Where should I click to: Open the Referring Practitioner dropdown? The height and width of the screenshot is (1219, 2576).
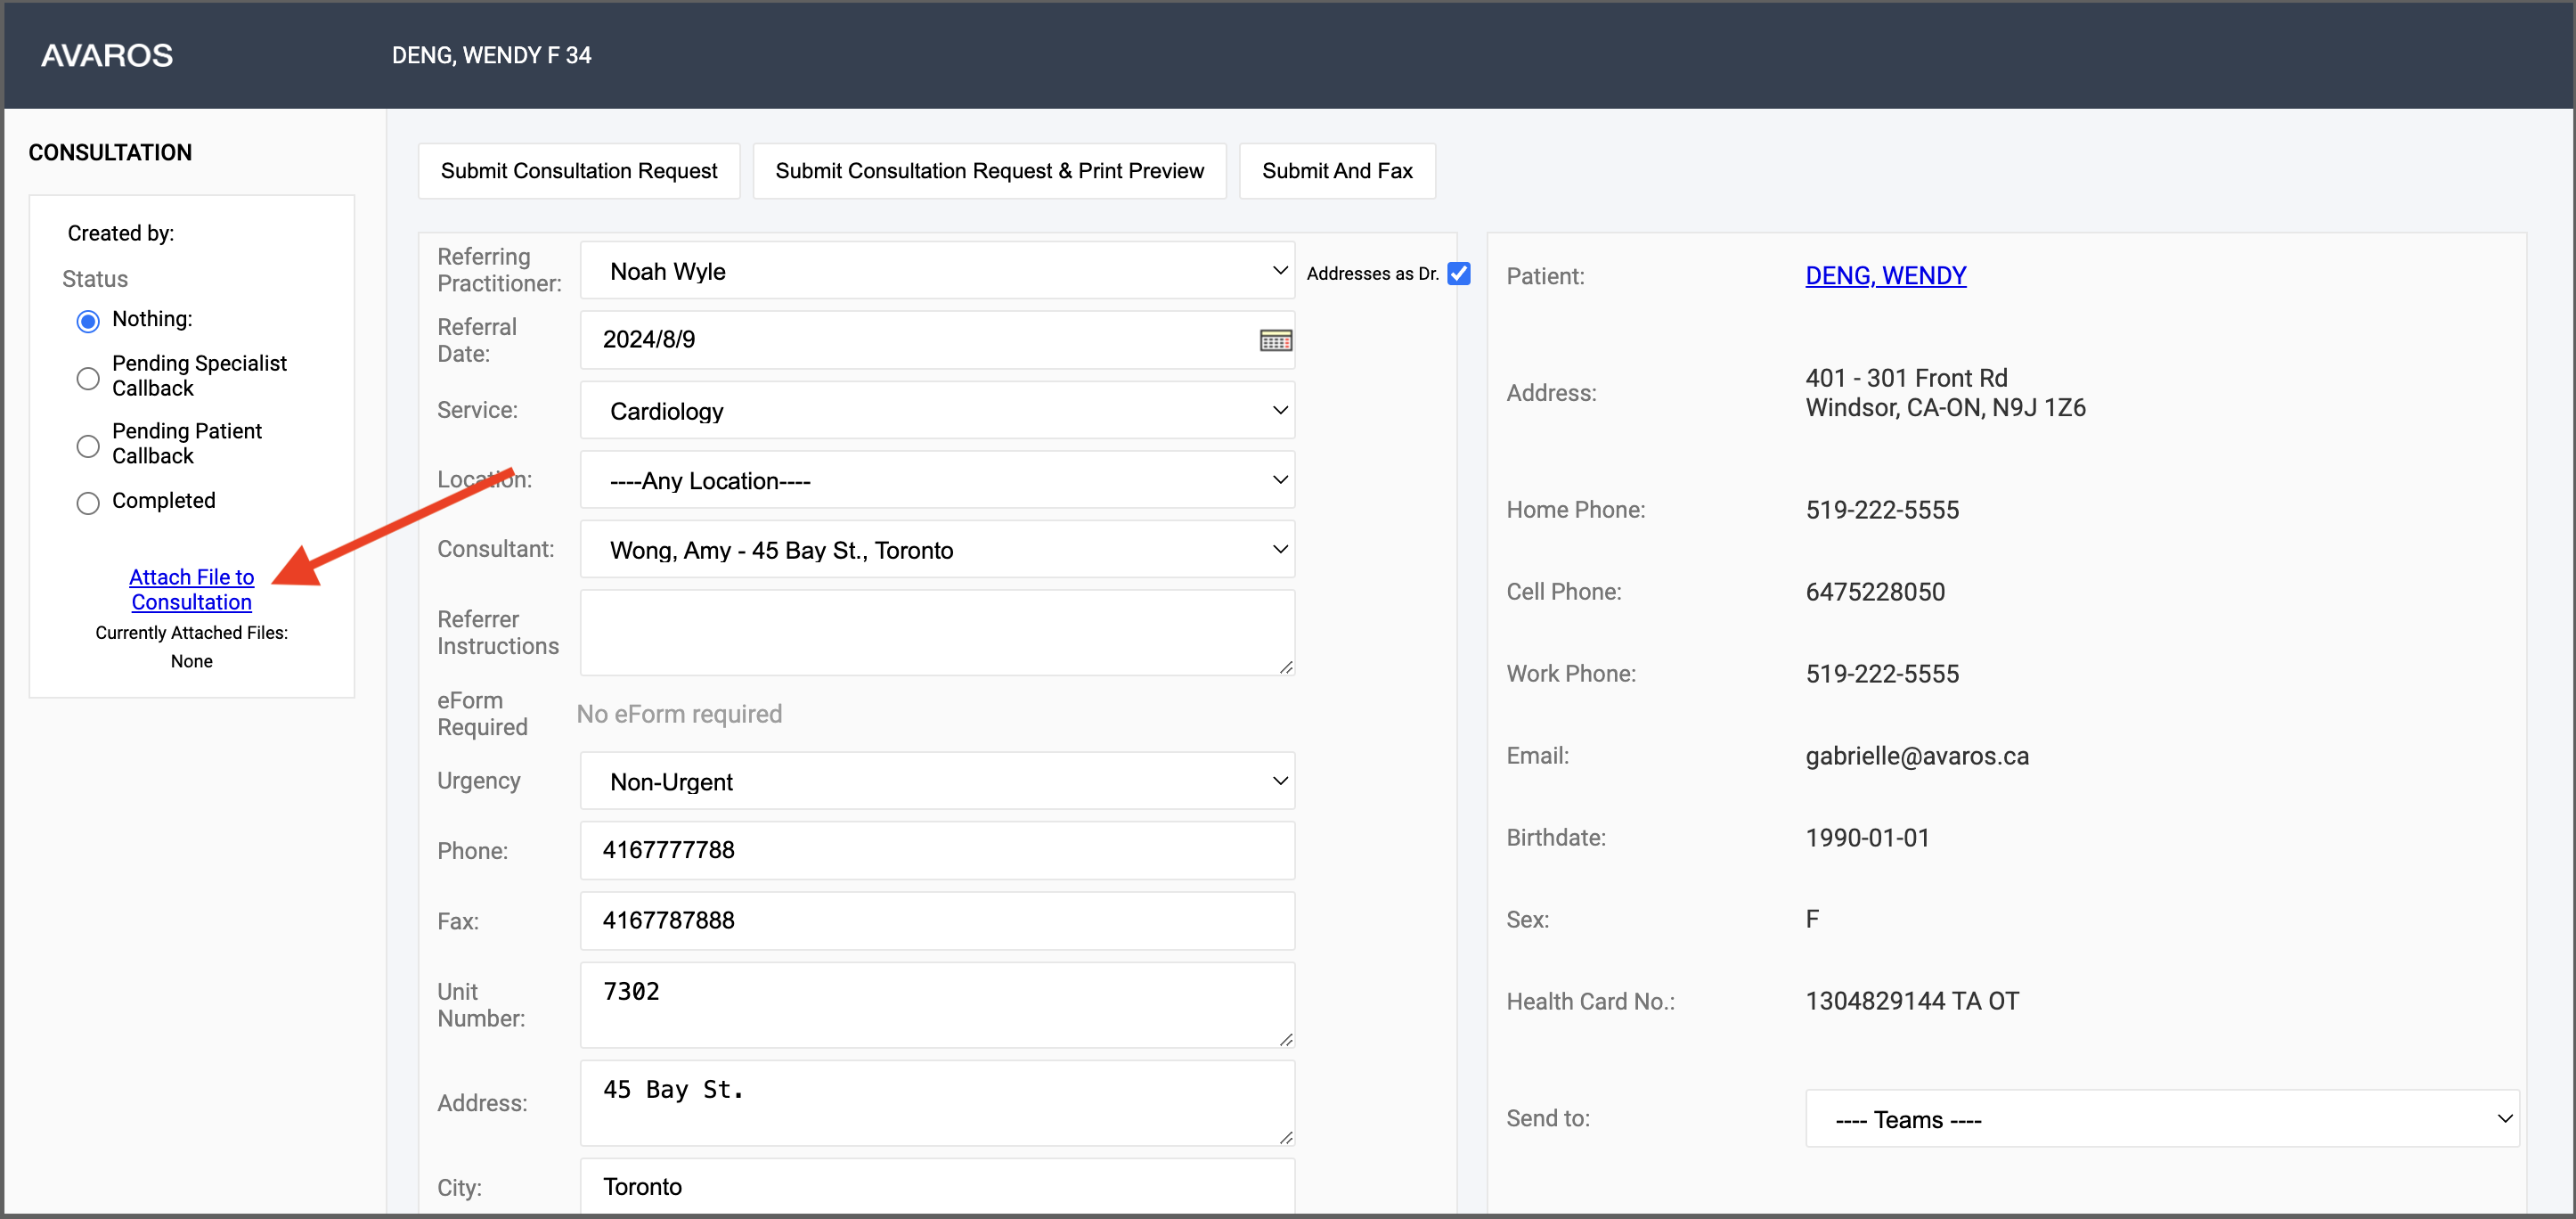coord(937,271)
